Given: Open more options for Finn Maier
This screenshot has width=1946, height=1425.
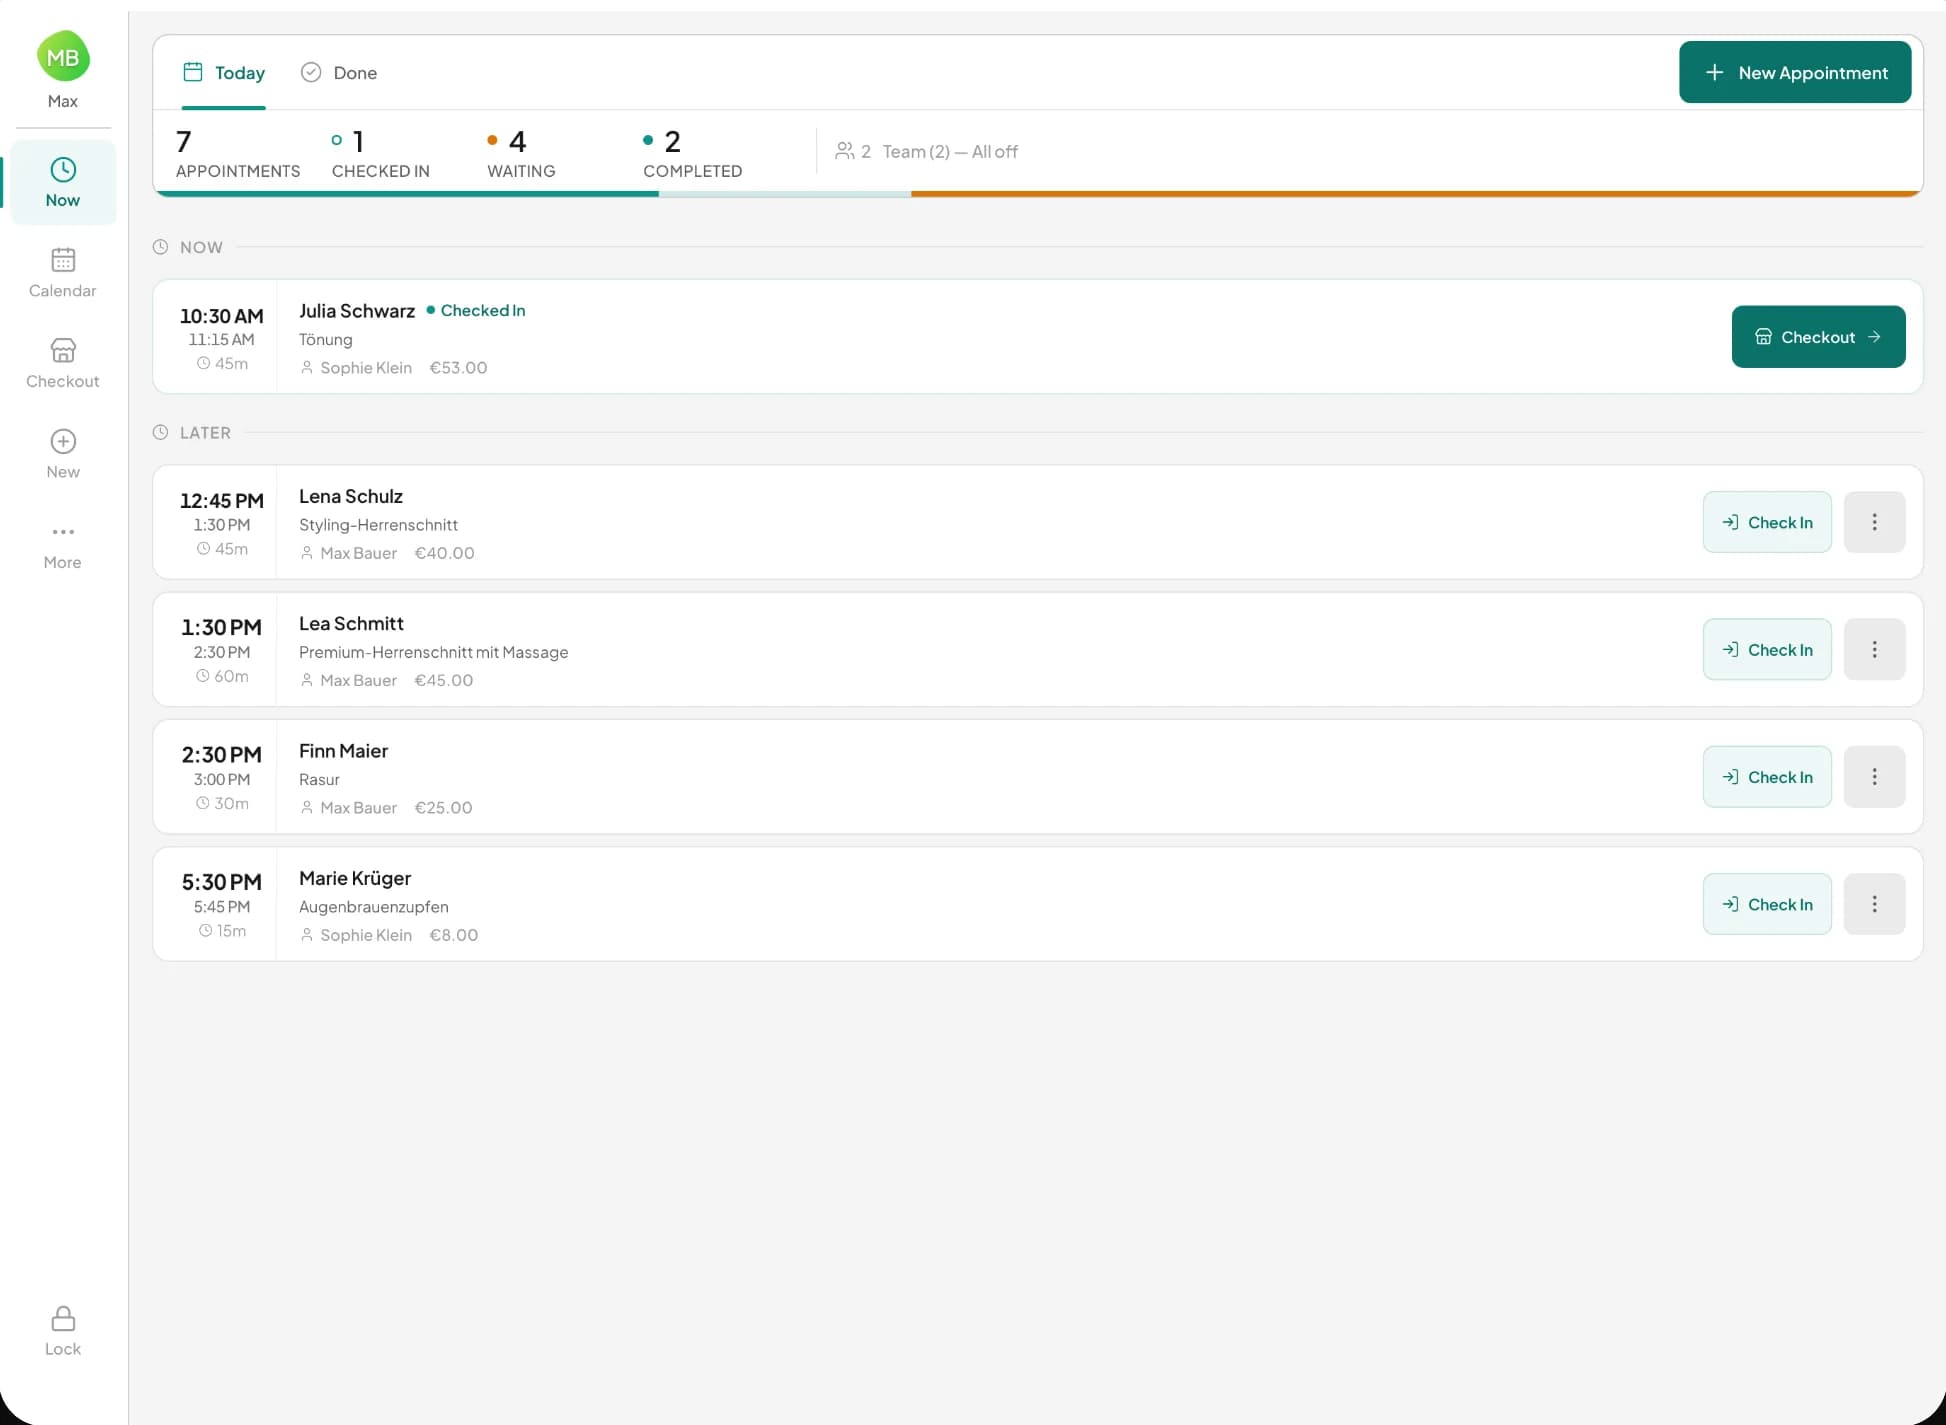Looking at the screenshot, I should pyautogui.click(x=1874, y=777).
